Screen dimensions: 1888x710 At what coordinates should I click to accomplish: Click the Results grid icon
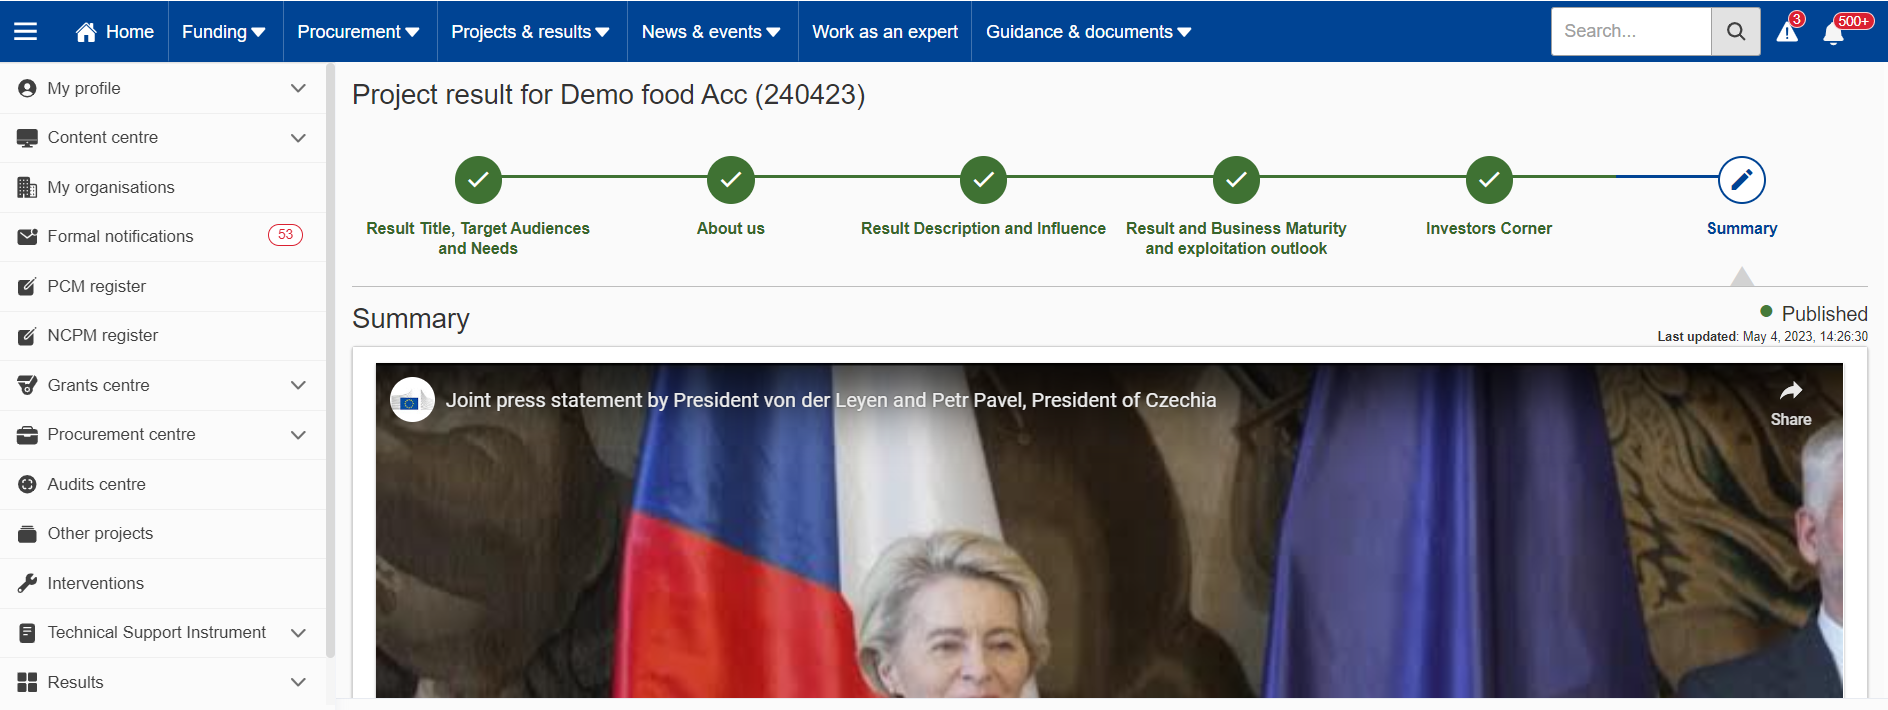[x=27, y=682]
